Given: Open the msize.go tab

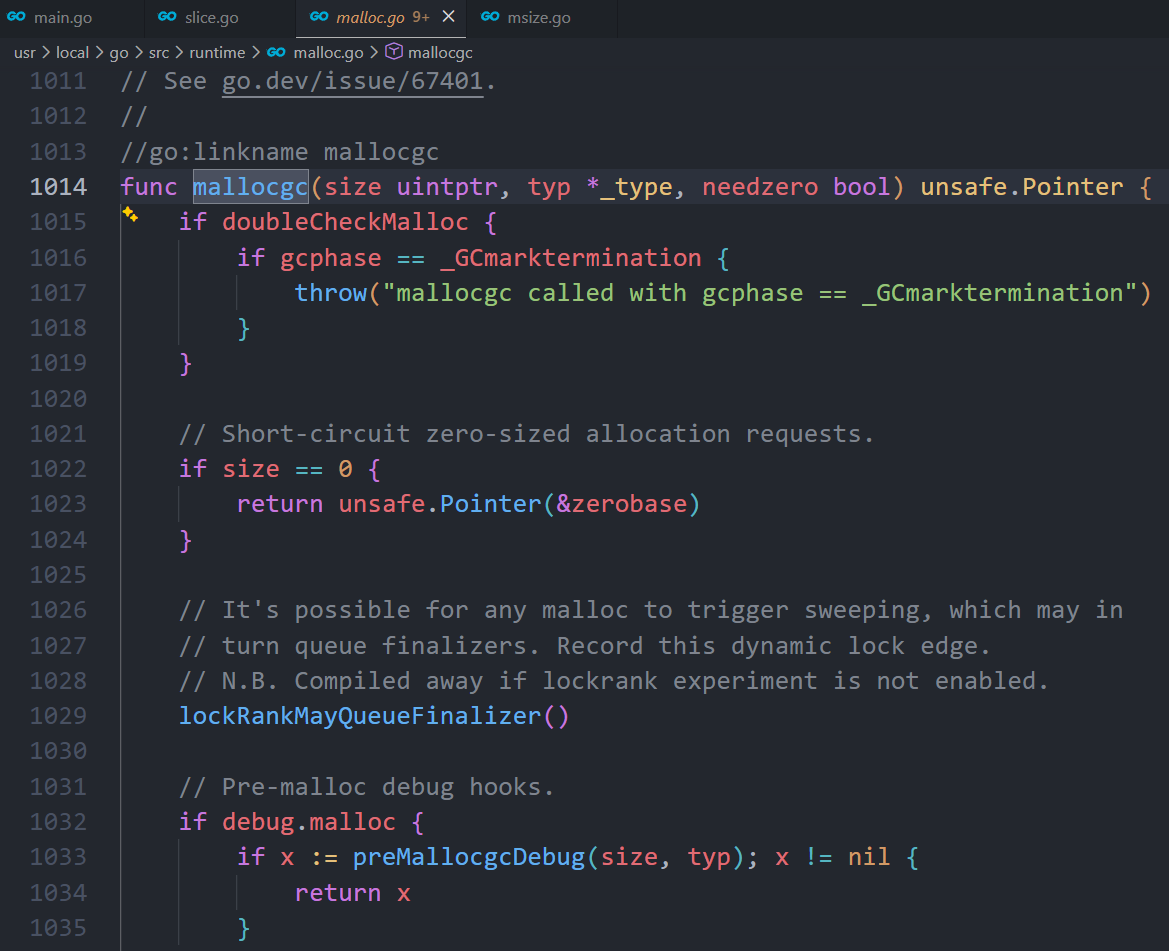Looking at the screenshot, I should point(538,18).
